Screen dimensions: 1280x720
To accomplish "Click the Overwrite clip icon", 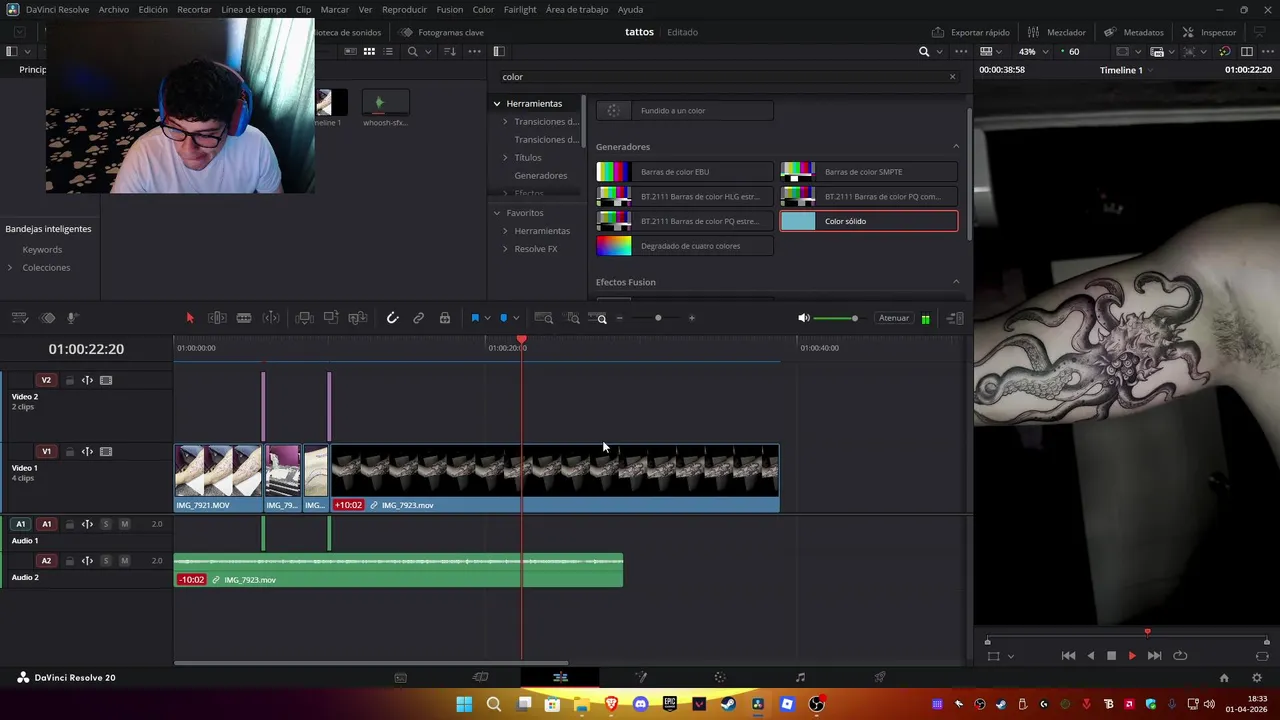I will coord(331,318).
